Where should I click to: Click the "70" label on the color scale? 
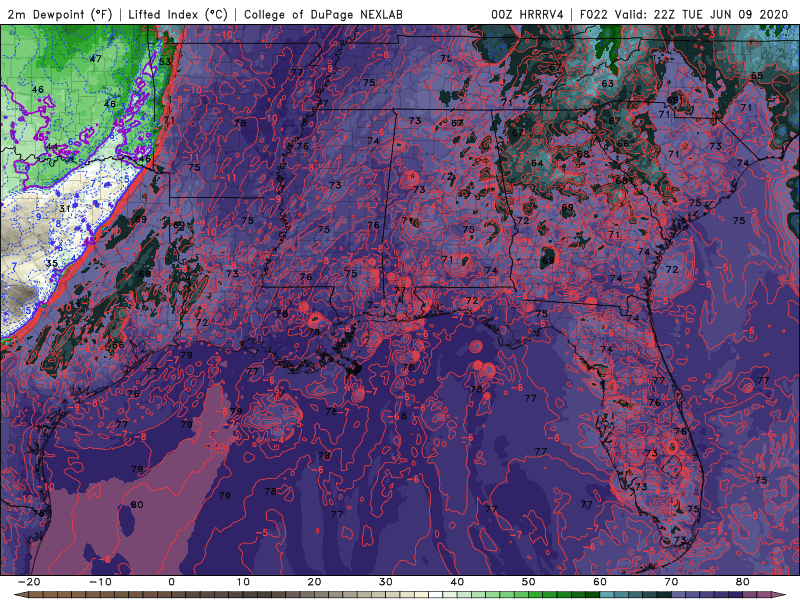[671, 582]
